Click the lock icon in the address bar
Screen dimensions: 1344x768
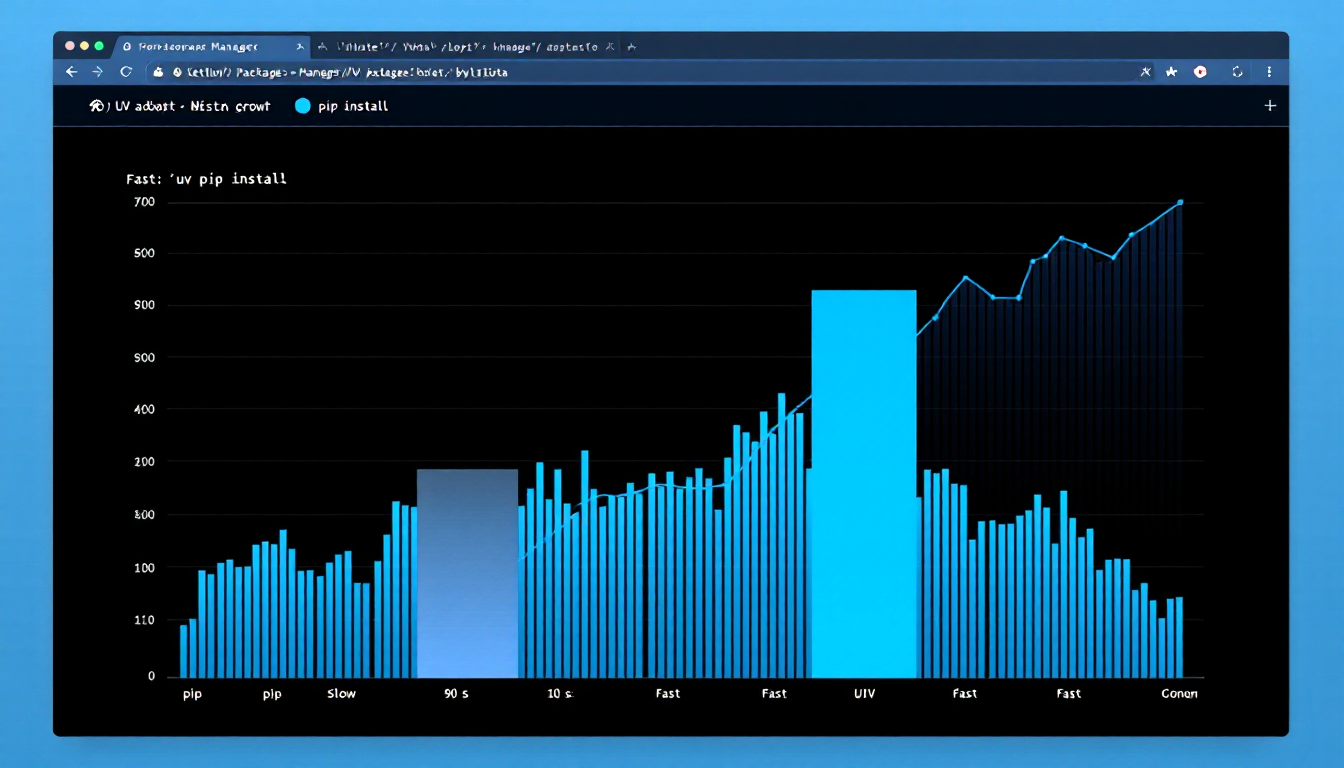coord(159,72)
